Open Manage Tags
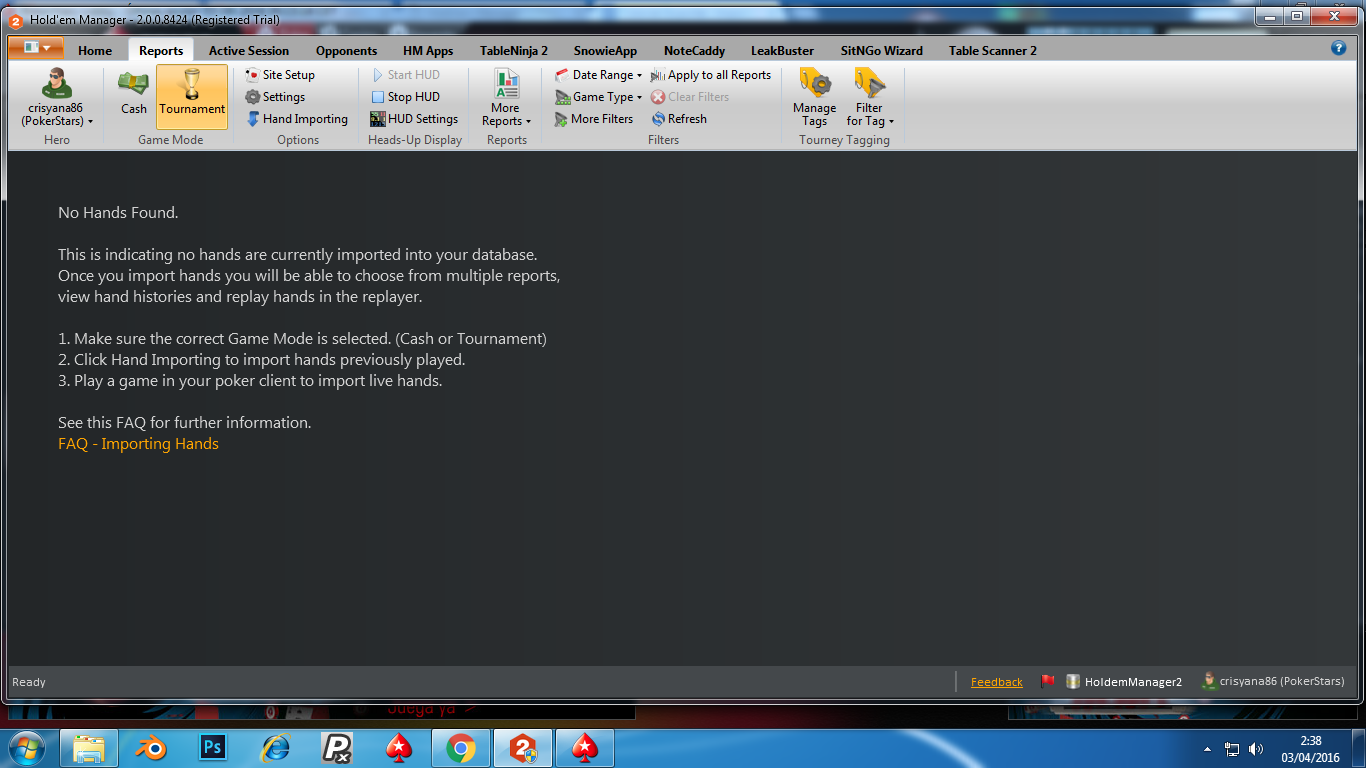This screenshot has width=1366, height=768. (x=814, y=98)
